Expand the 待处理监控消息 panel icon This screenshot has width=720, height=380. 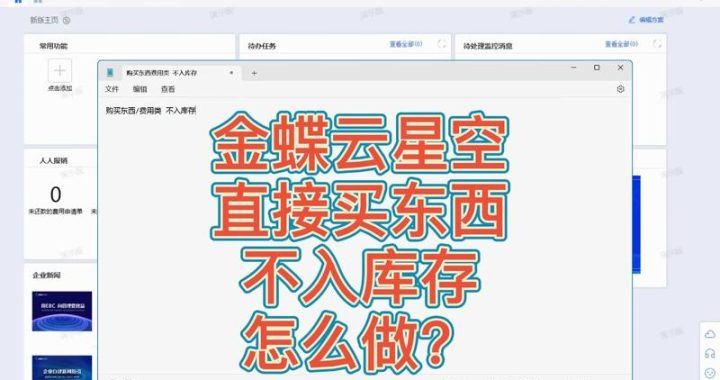pos(657,44)
